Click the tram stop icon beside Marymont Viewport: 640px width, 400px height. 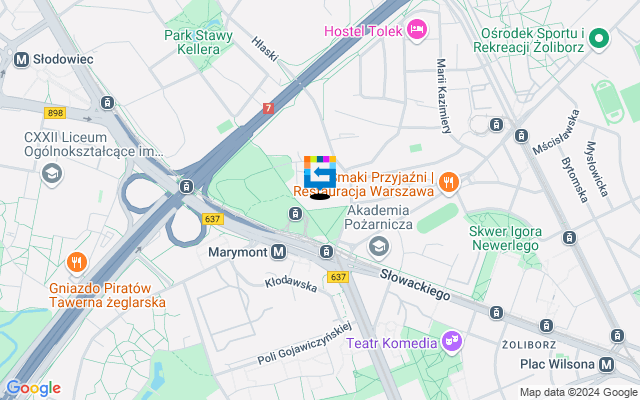326,251
